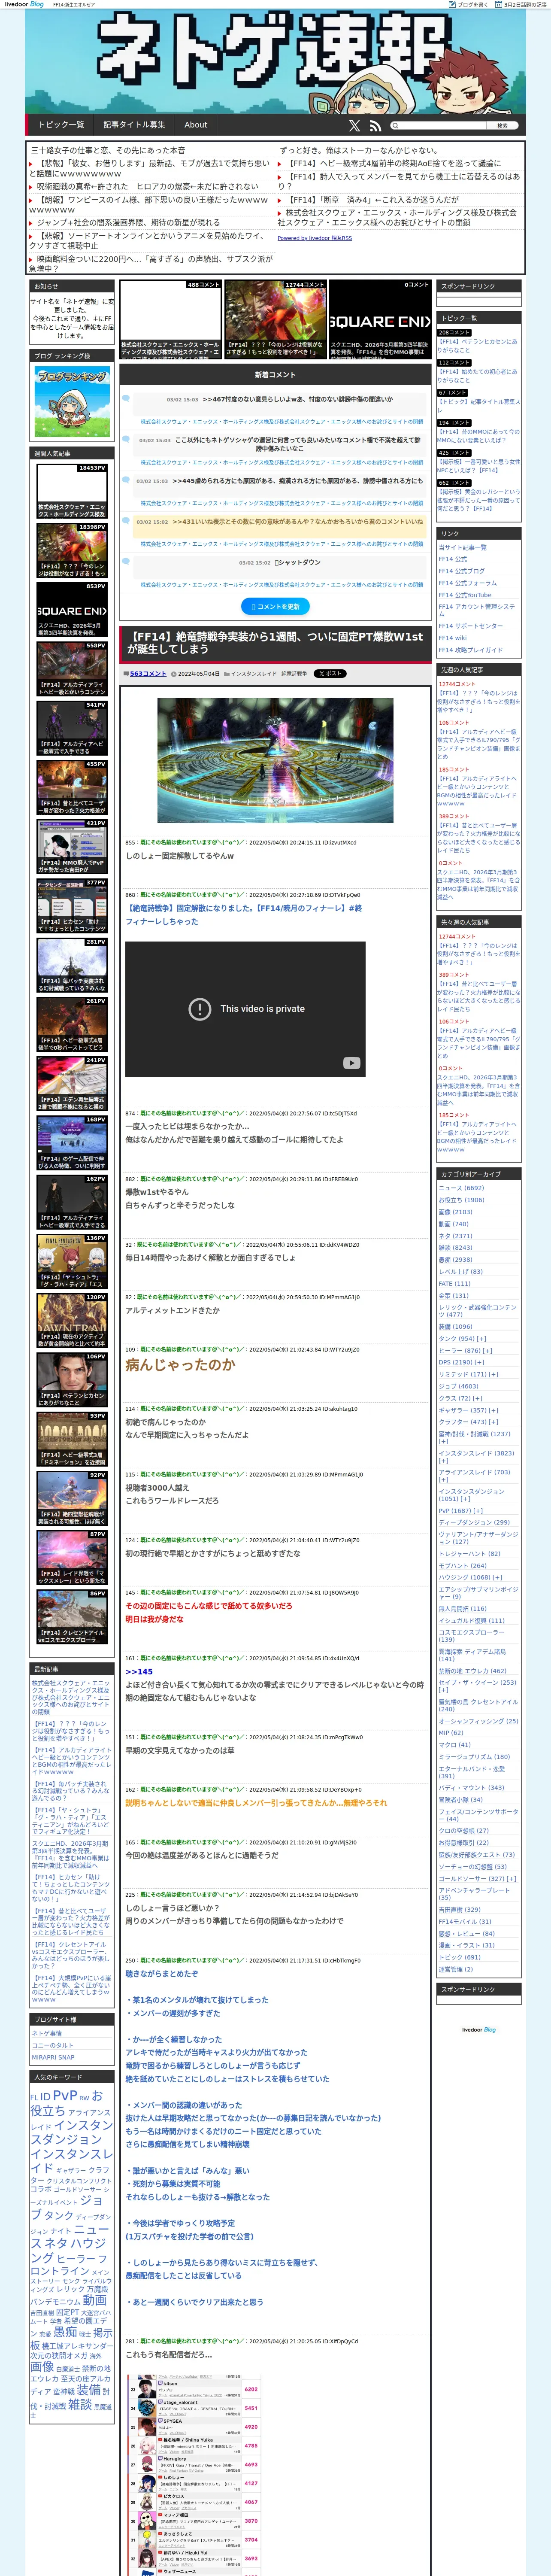Image resolution: width=551 pixels, height=2576 pixels.
Task: Open the 記事タイトル募集 nav menu item
Action: point(134,125)
